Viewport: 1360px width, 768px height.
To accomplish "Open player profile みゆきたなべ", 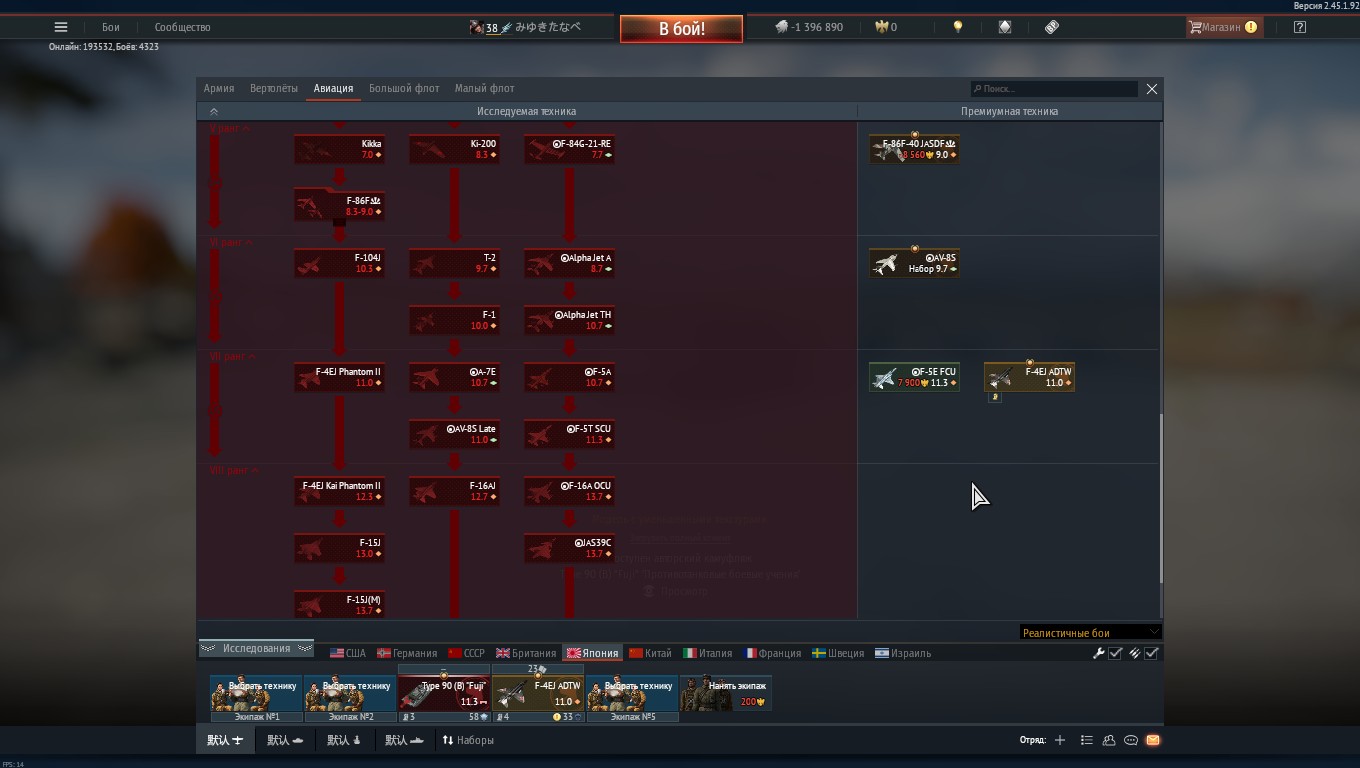I will pyautogui.click(x=547, y=27).
